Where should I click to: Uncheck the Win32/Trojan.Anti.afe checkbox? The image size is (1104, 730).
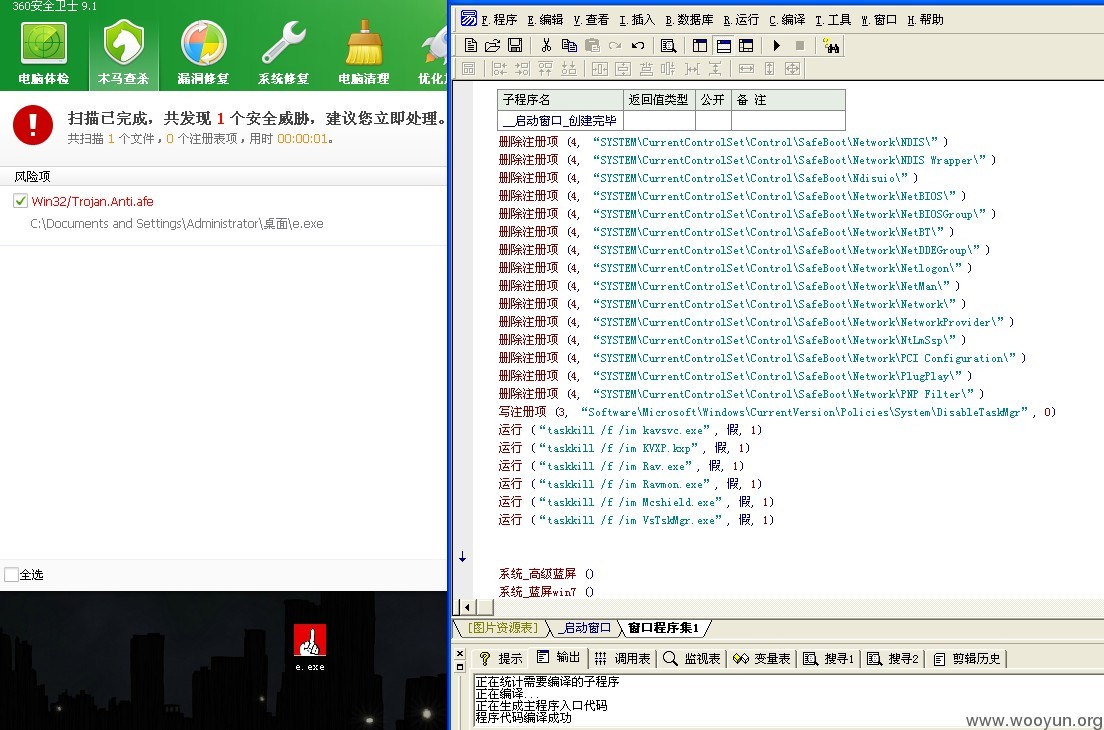[20, 201]
